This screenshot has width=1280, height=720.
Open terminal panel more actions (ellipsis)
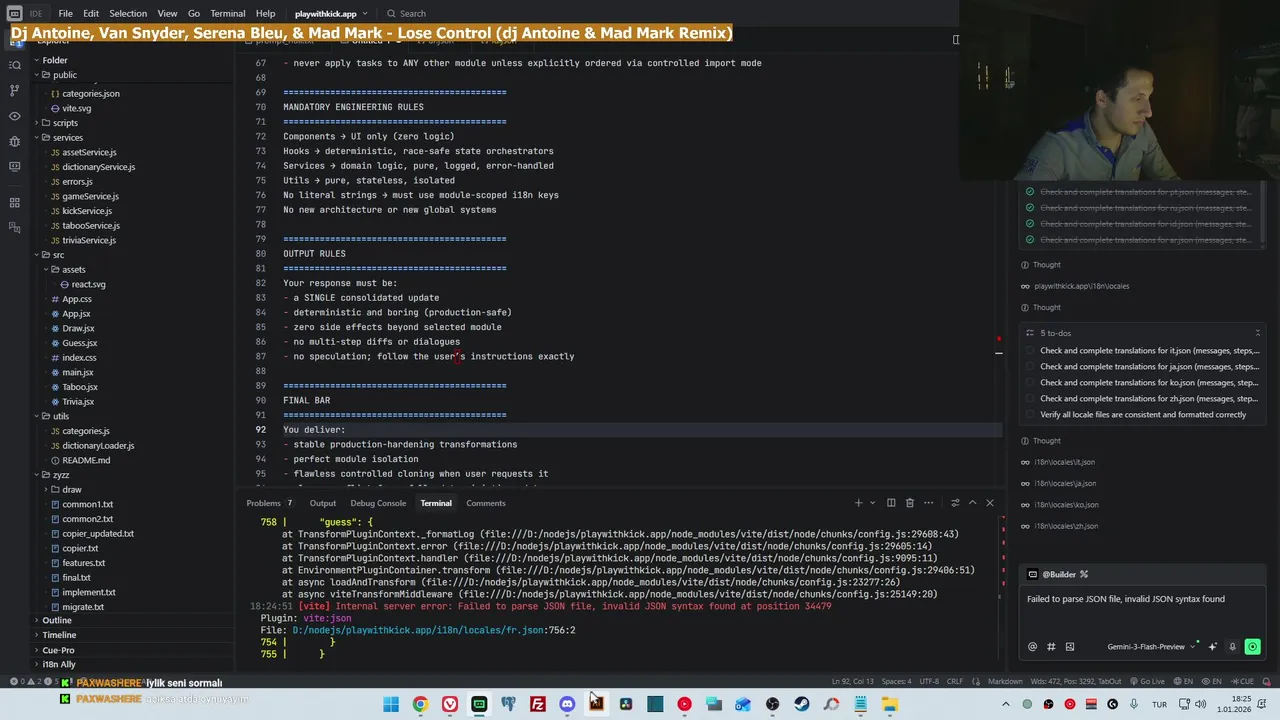tap(928, 503)
